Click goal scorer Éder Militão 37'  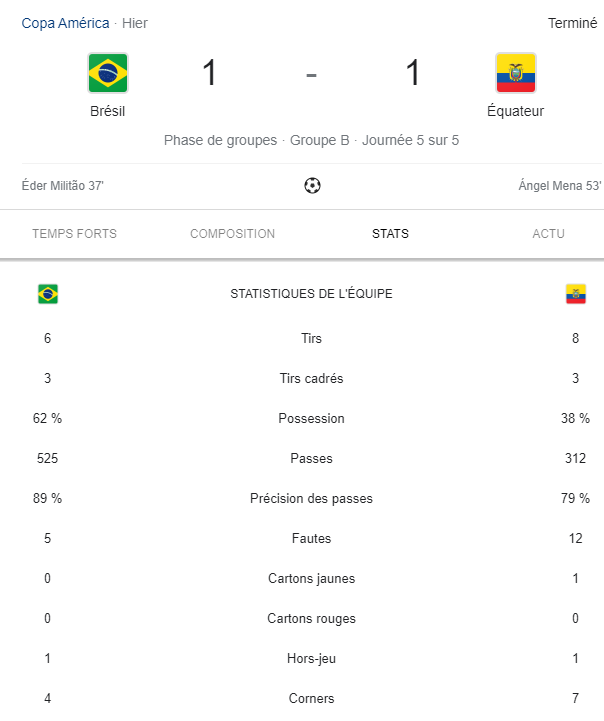pos(63,186)
